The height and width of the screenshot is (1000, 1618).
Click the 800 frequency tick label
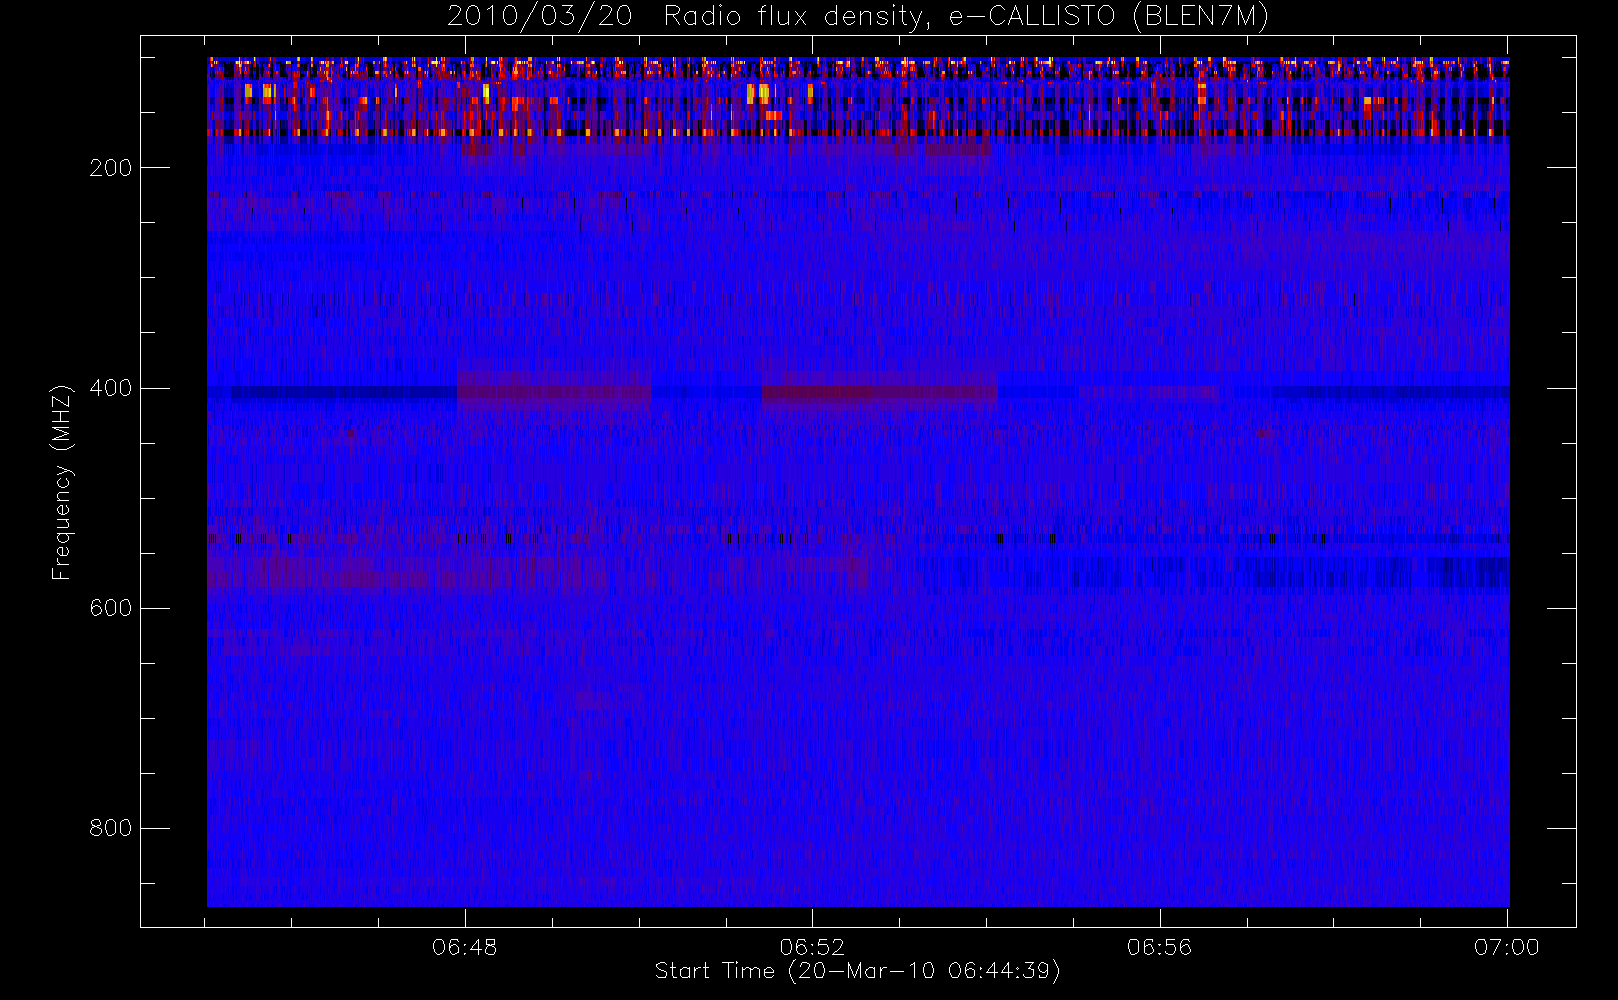click(111, 828)
